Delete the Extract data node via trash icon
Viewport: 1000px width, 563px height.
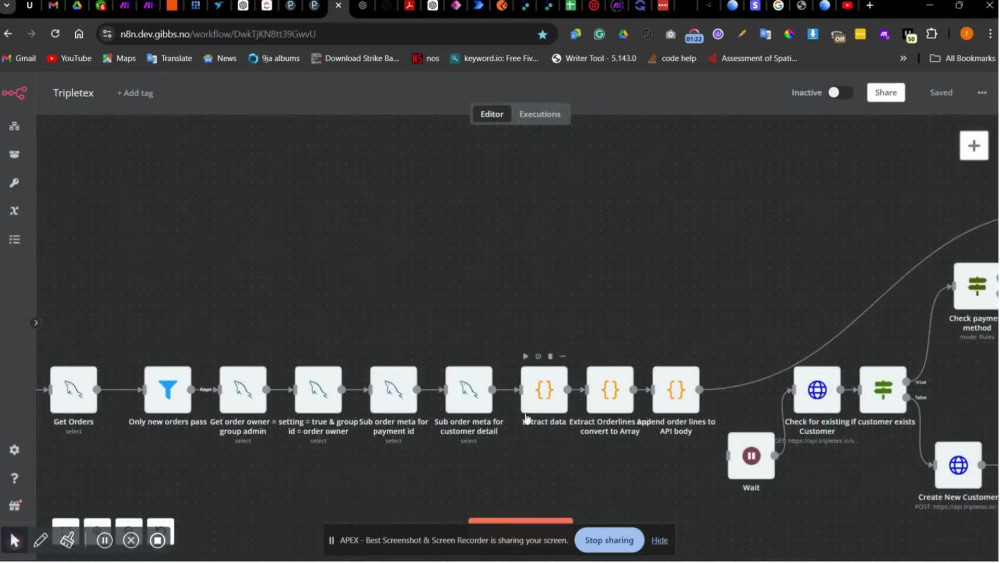(550, 356)
